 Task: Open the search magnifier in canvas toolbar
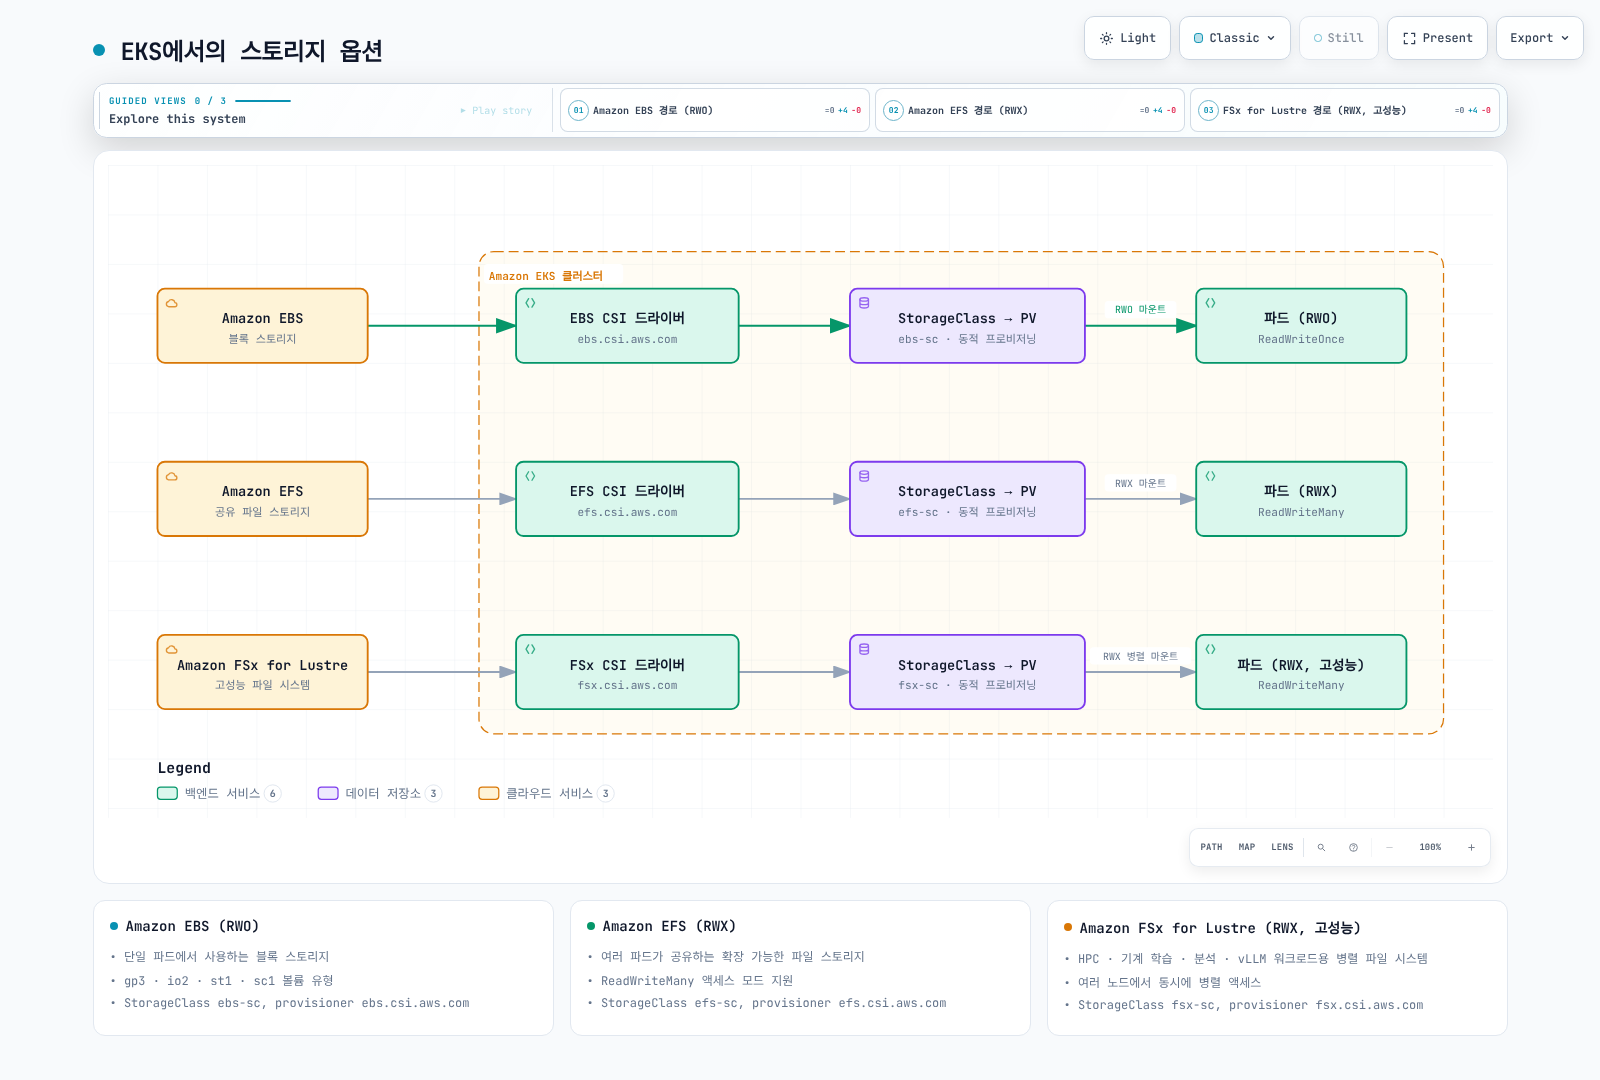click(1321, 847)
